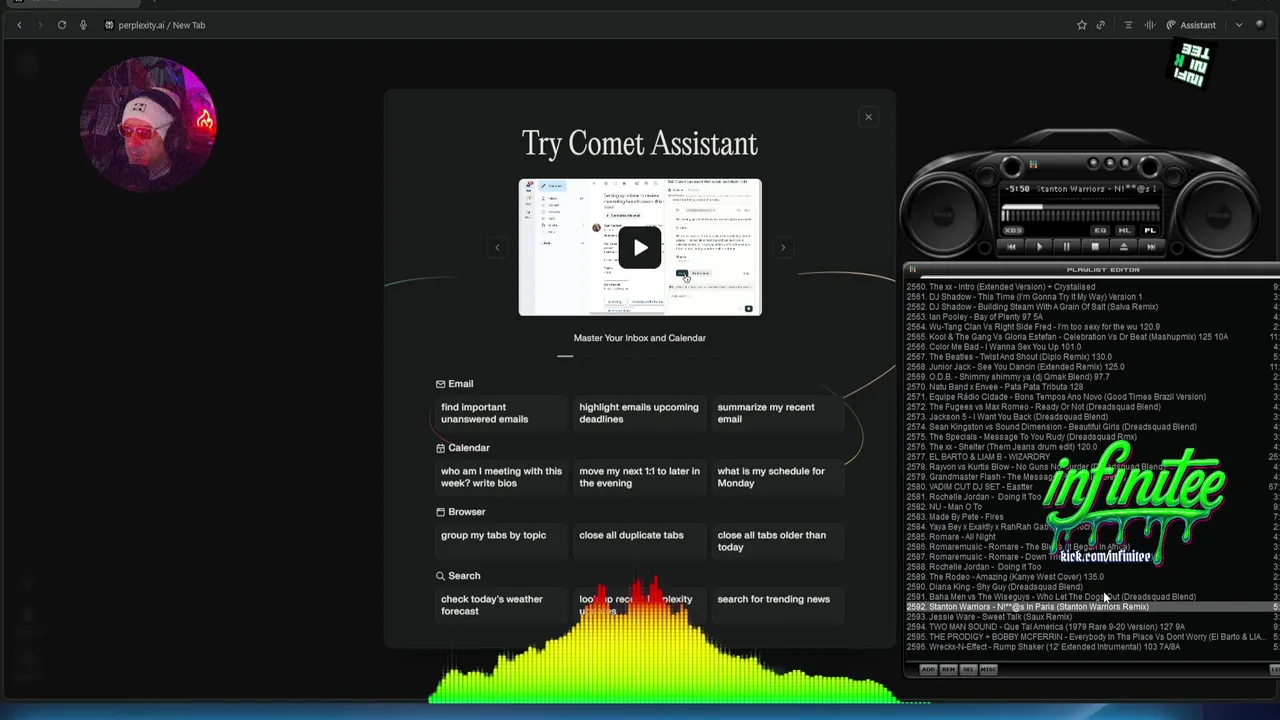Choose 'summarize my recent email' suggestion

pyautogui.click(x=777, y=413)
